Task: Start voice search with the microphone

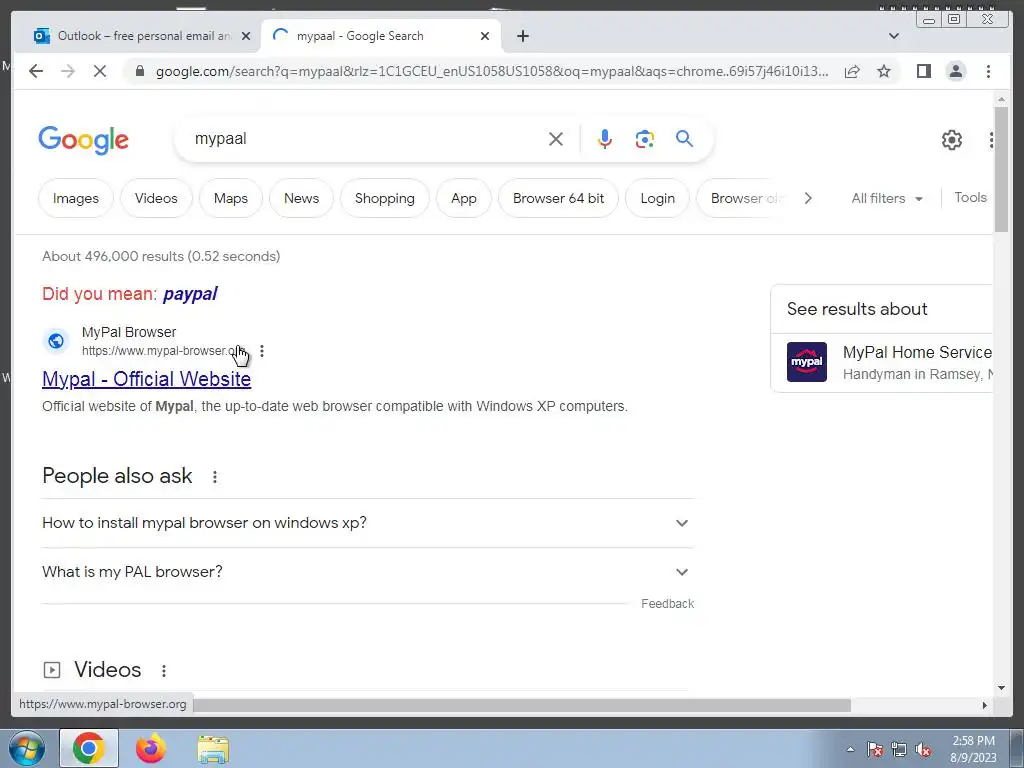Action: [x=605, y=139]
